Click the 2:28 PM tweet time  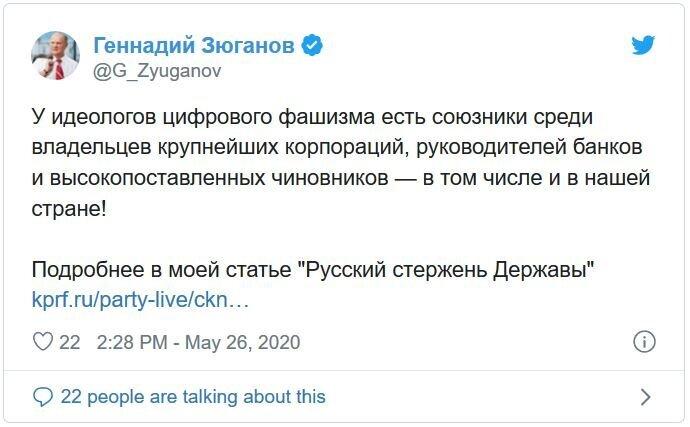pyautogui.click(x=131, y=342)
